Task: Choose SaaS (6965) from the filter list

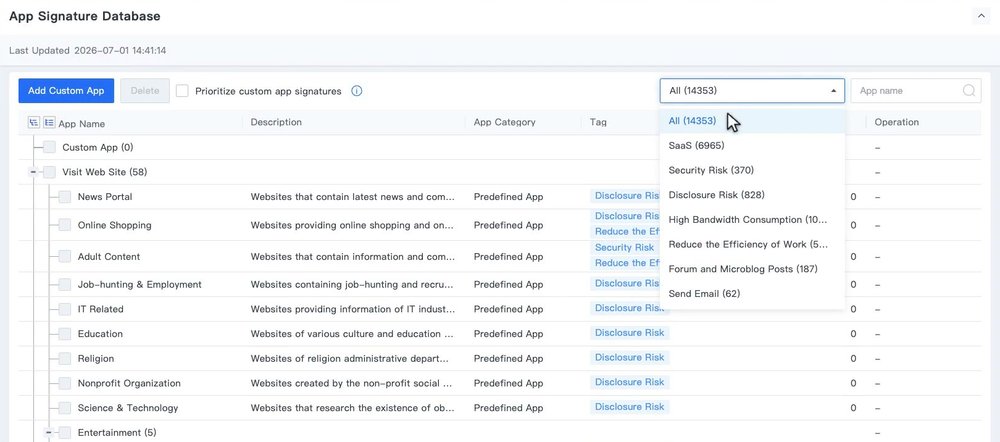Action: coord(752,145)
